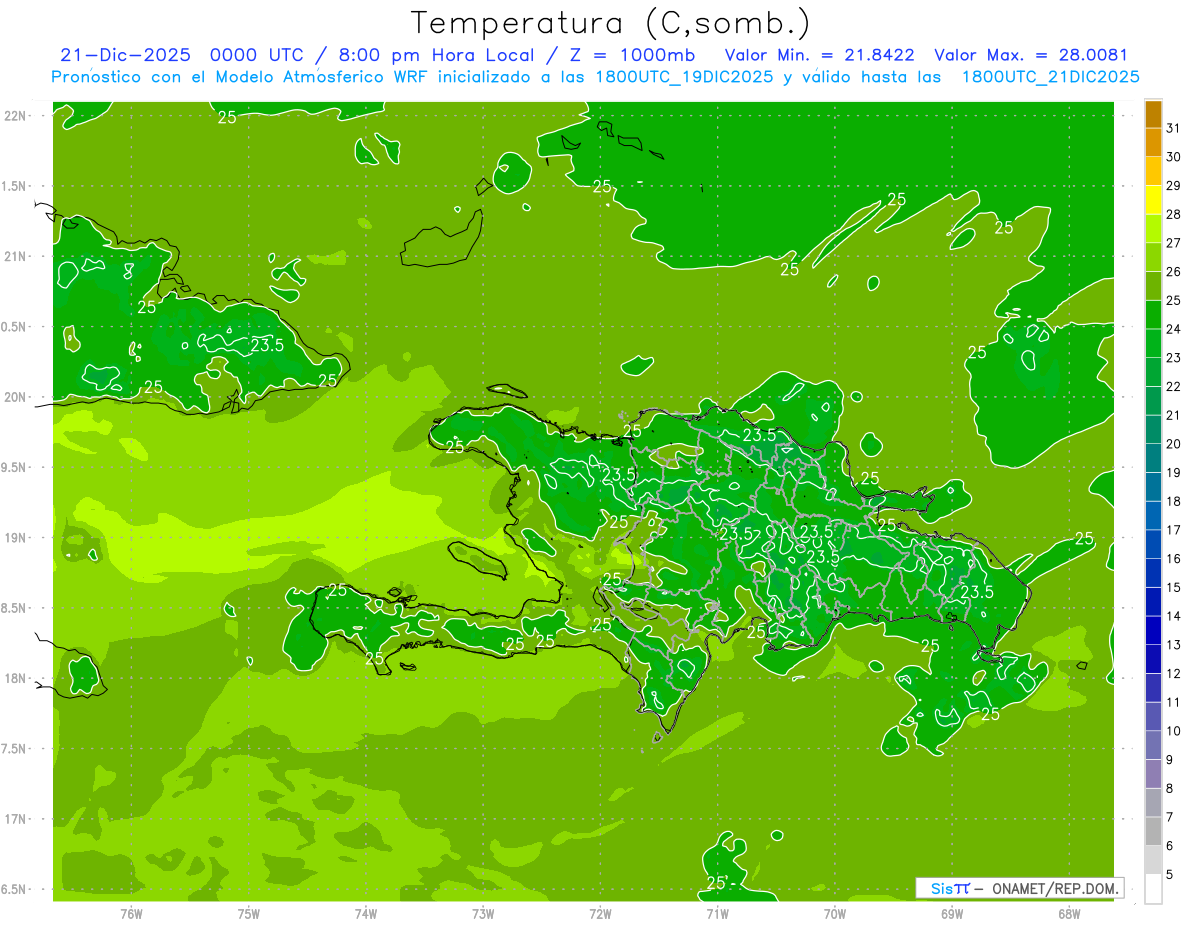Click the yellow color bar segment between 28 and 29
Image resolution: width=1200 pixels, height=927 pixels.
point(1153,200)
